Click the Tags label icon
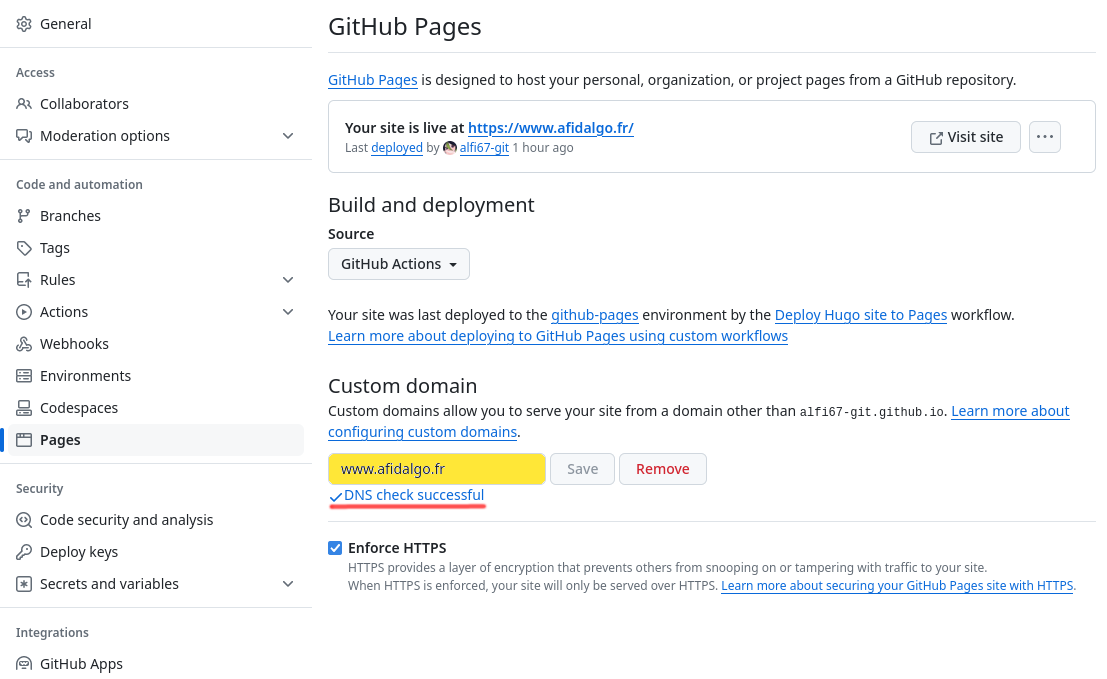The height and width of the screenshot is (679, 1107). click(x=24, y=248)
